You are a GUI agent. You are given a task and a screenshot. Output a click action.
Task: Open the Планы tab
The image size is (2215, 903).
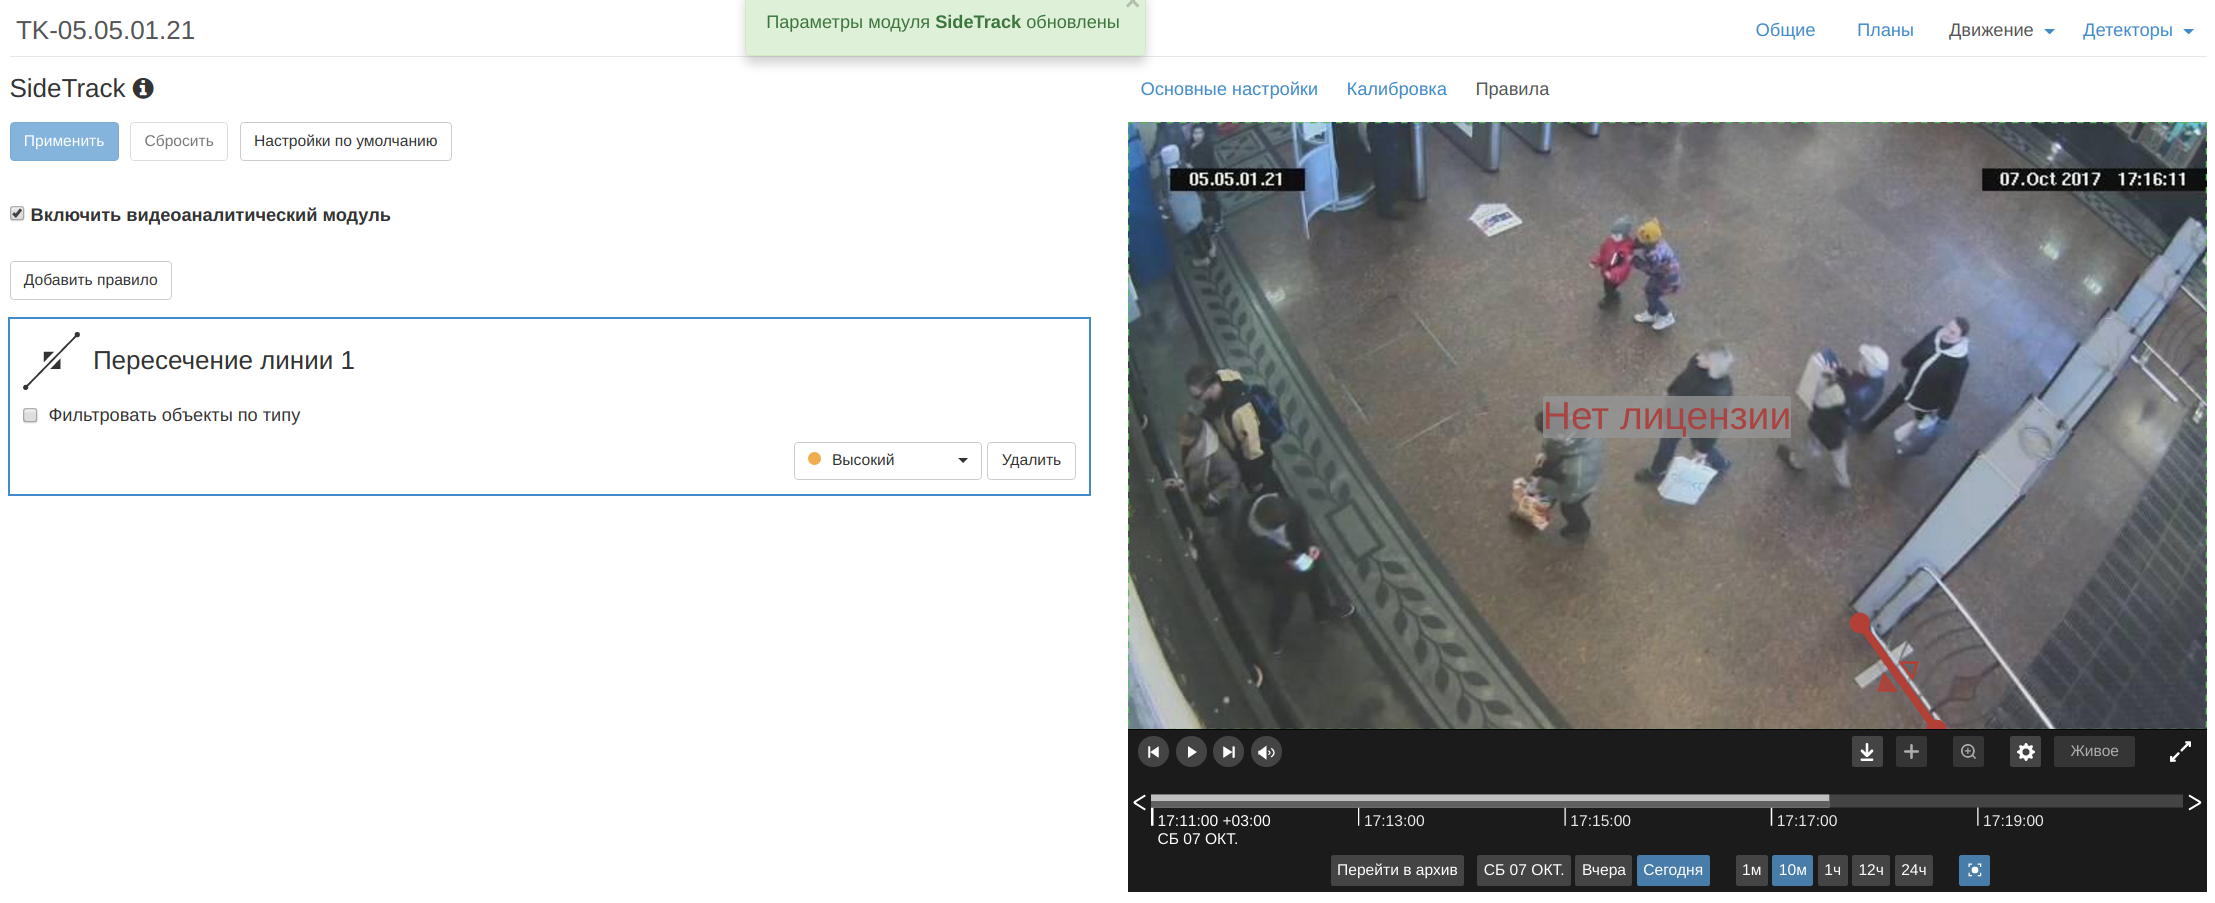1885,30
